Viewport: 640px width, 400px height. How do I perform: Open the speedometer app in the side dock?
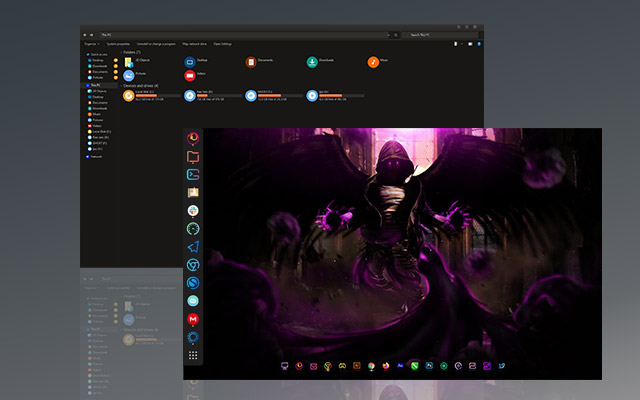pos(193,229)
